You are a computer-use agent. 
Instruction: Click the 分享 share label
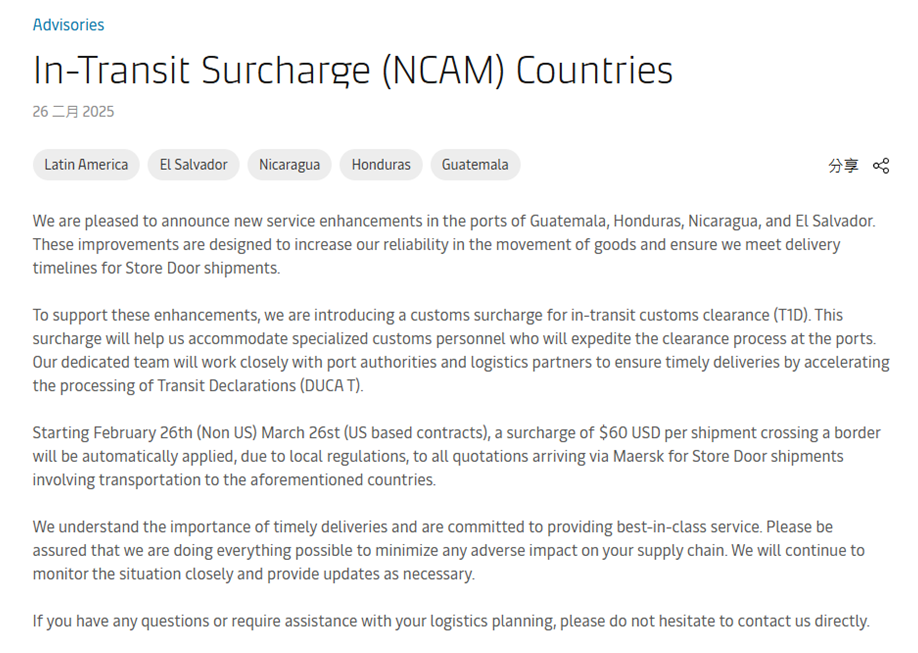point(843,166)
